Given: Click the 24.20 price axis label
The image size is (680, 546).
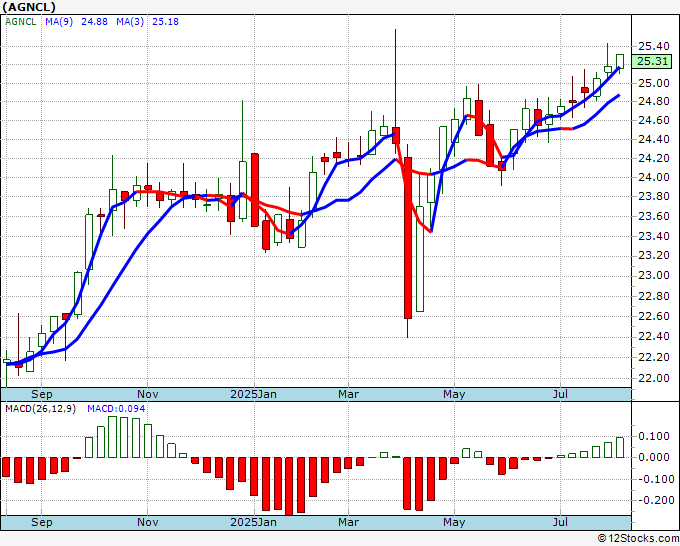Looking at the screenshot, I should [654, 158].
